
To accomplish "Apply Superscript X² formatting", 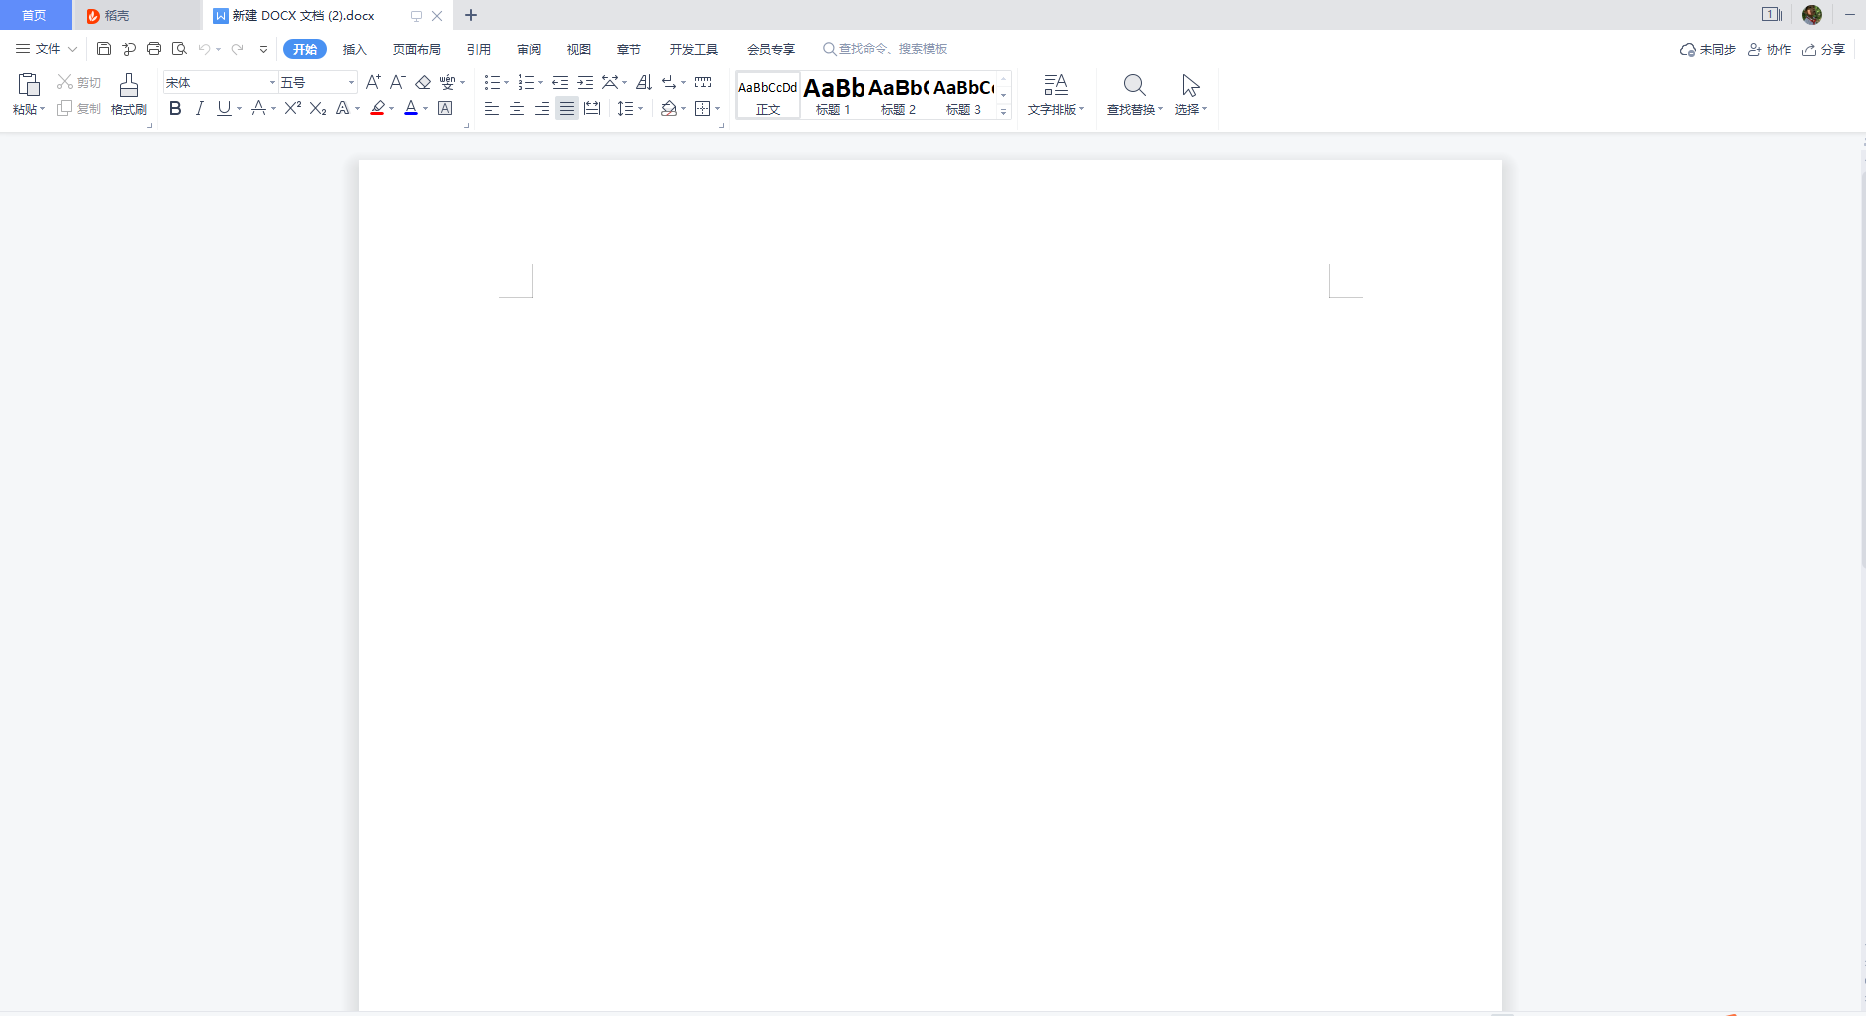I will (x=293, y=108).
